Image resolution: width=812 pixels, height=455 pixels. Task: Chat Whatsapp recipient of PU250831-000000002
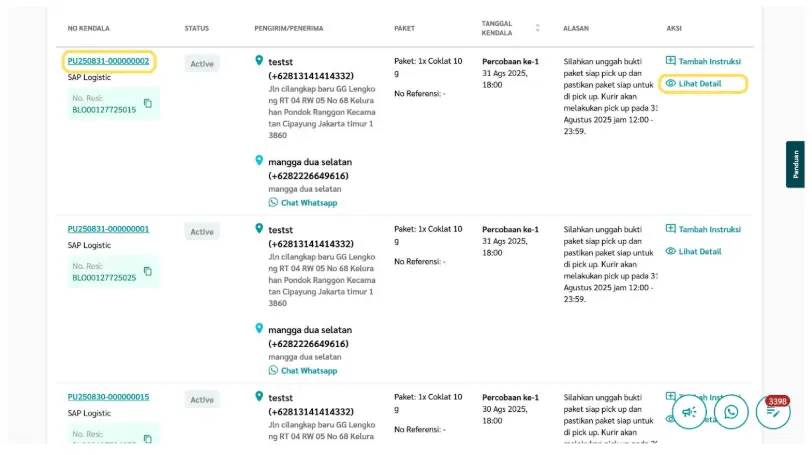(308, 203)
